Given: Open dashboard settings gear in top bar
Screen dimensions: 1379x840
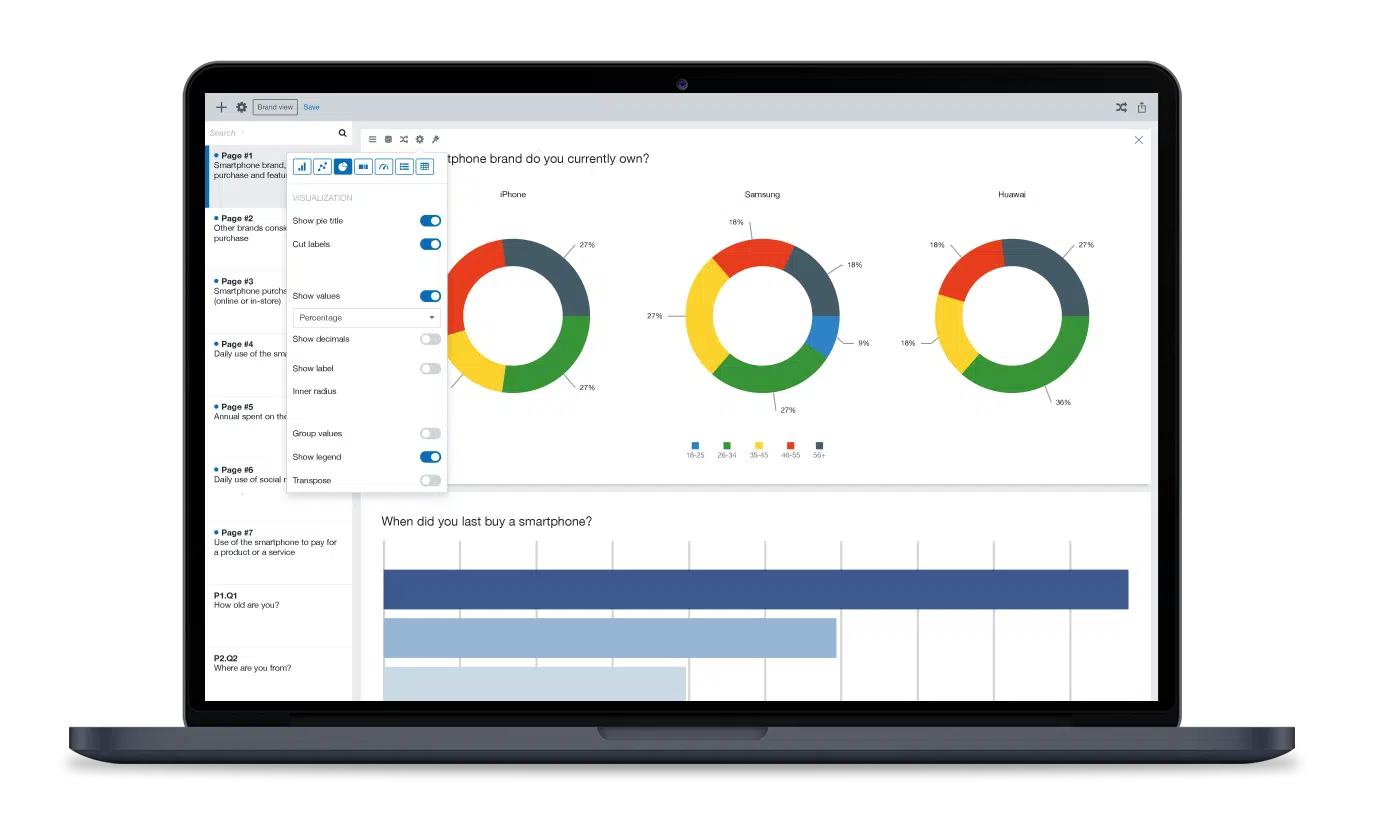Looking at the screenshot, I should (x=241, y=107).
